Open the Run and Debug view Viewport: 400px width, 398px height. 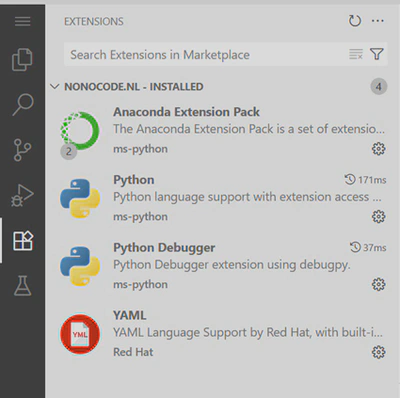pyautogui.click(x=22, y=195)
